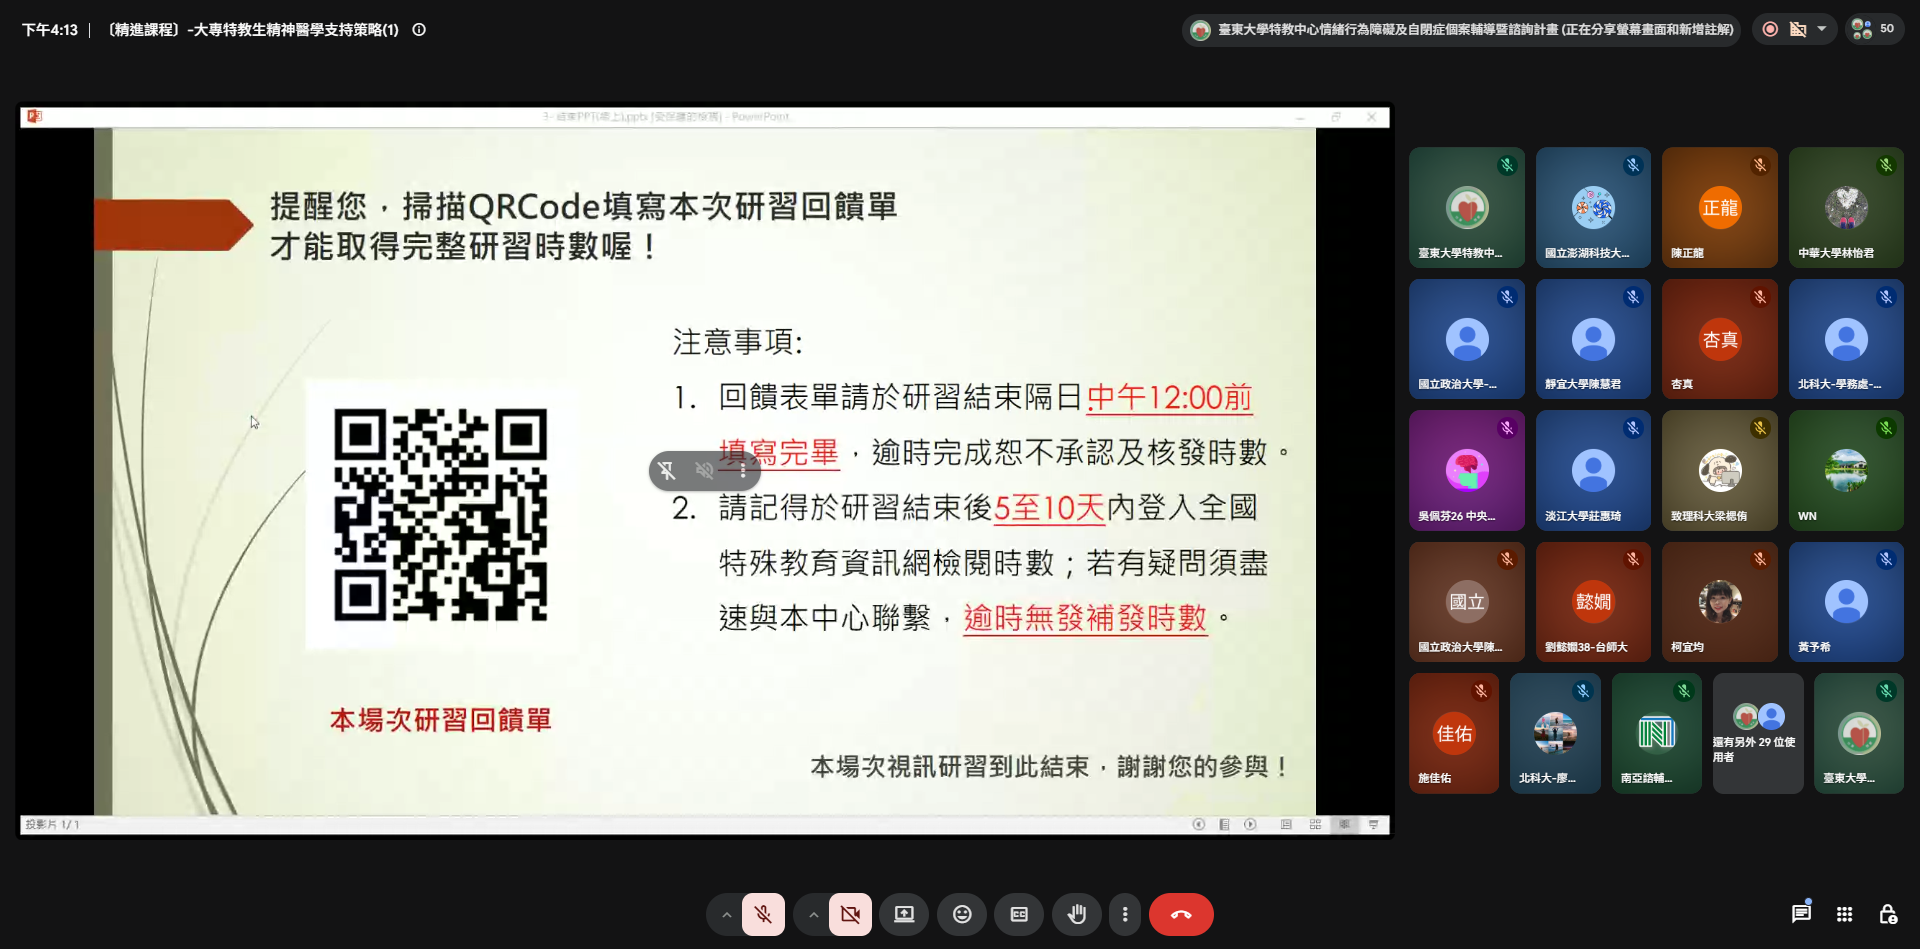Show the 29 other users tile
This screenshot has width=1920, height=949.
(1758, 733)
